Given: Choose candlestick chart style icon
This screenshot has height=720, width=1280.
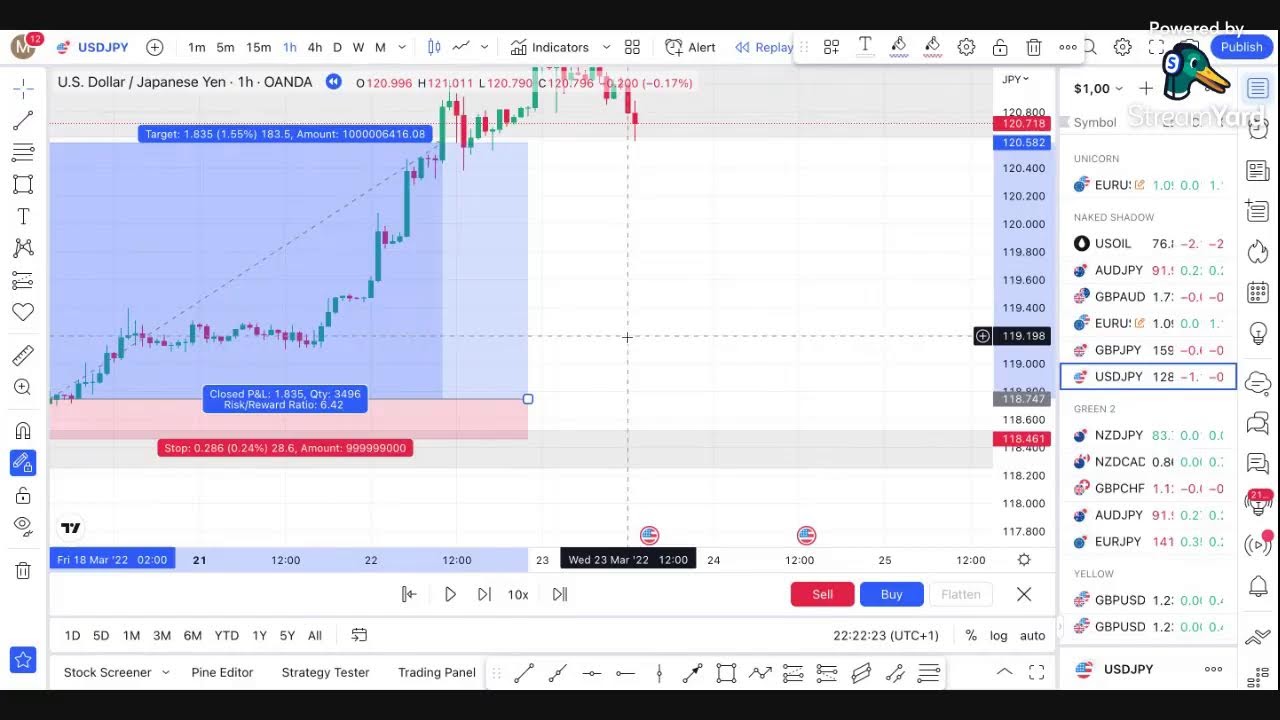Looking at the screenshot, I should tap(434, 47).
